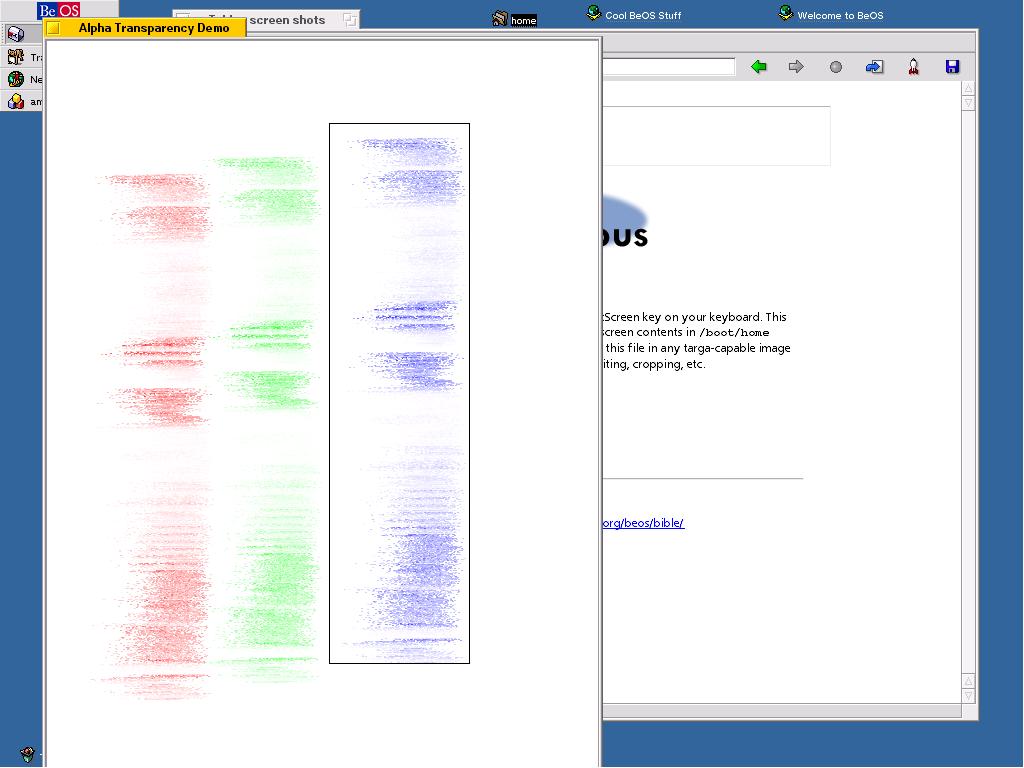This screenshot has height=768, width=1024.
Task: Click the rocket icon in browser toolbar
Action: click(x=913, y=67)
